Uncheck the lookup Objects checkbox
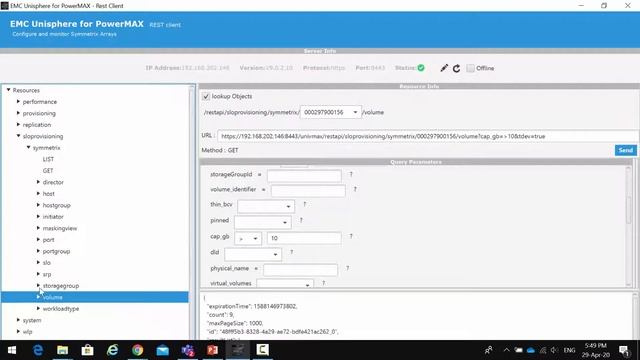Screen dimensions: 640x360 [206, 96]
